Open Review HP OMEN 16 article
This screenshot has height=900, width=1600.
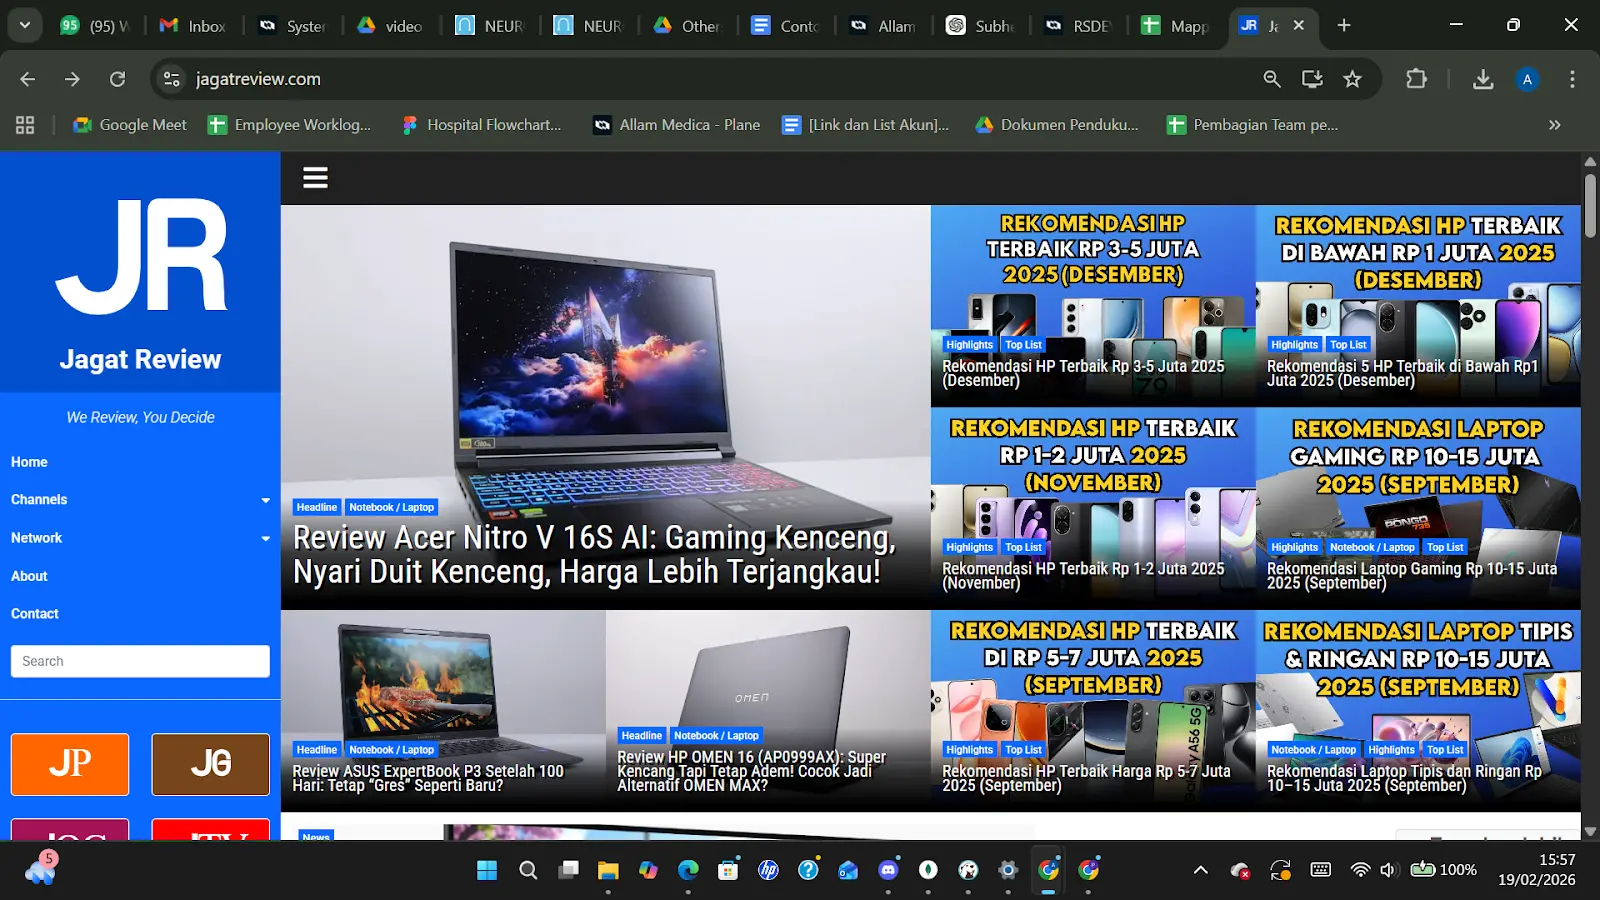pos(751,771)
